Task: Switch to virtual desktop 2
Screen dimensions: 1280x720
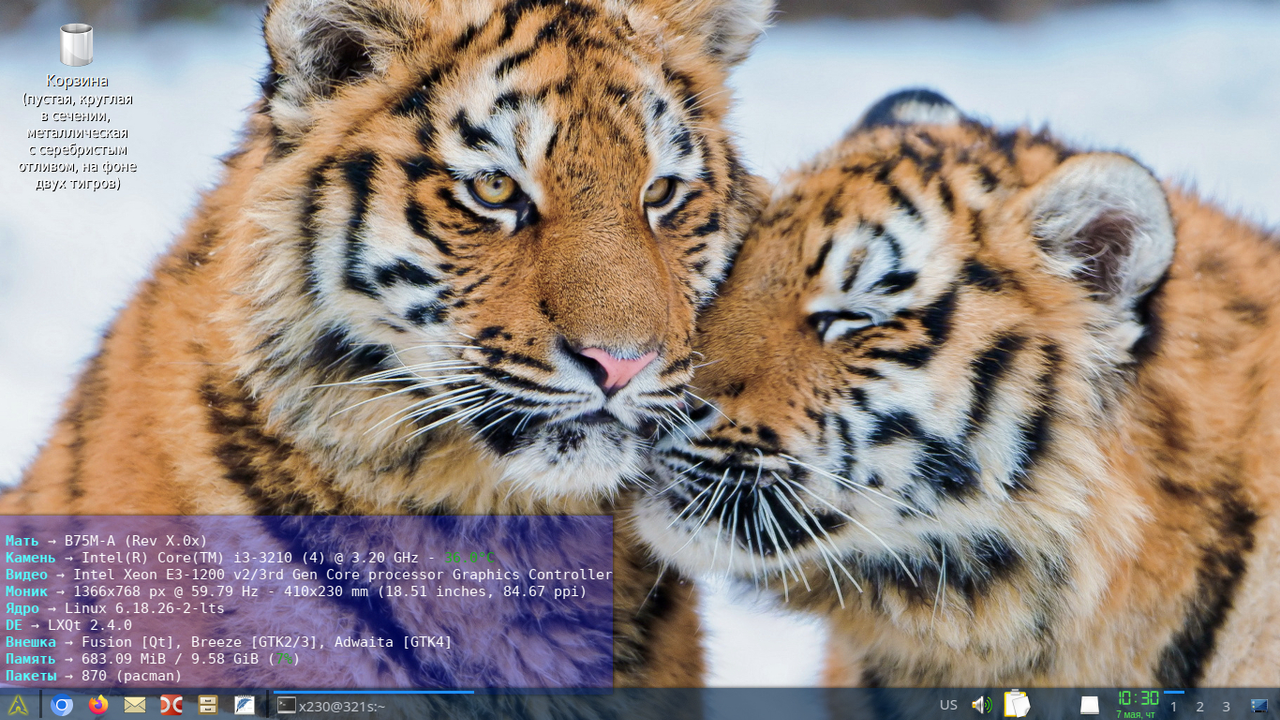Action: [x=1200, y=706]
